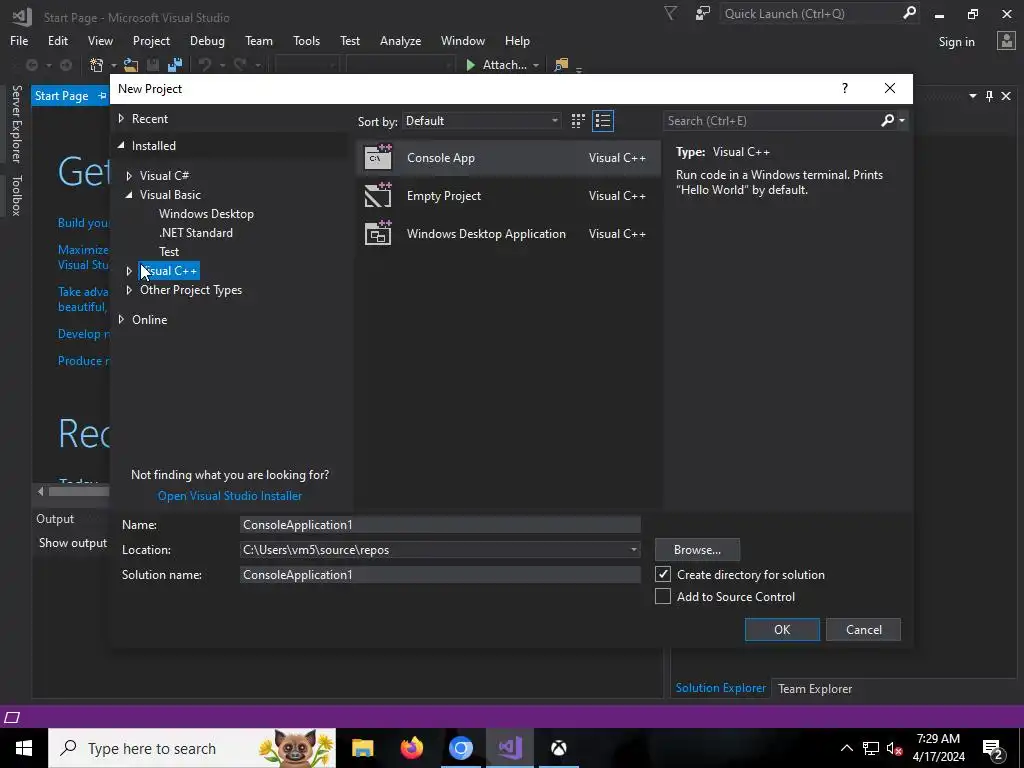Open the Toolbox side tab

(x=16, y=195)
